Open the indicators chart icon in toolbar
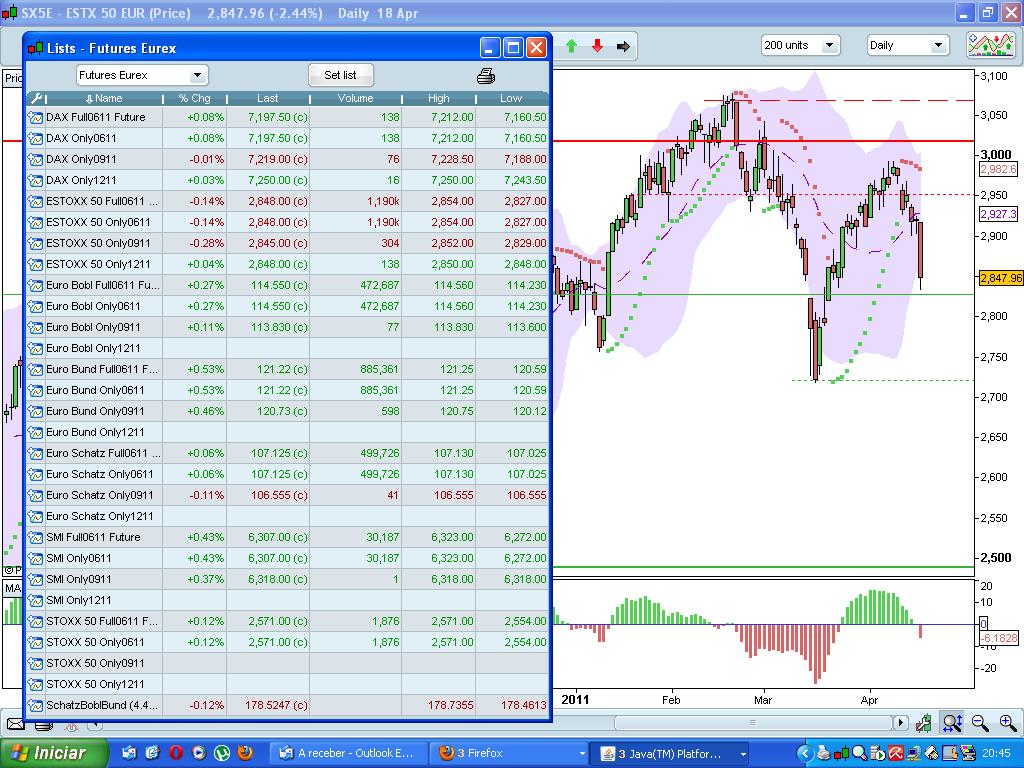Screen dimensions: 1024x768 coord(991,45)
